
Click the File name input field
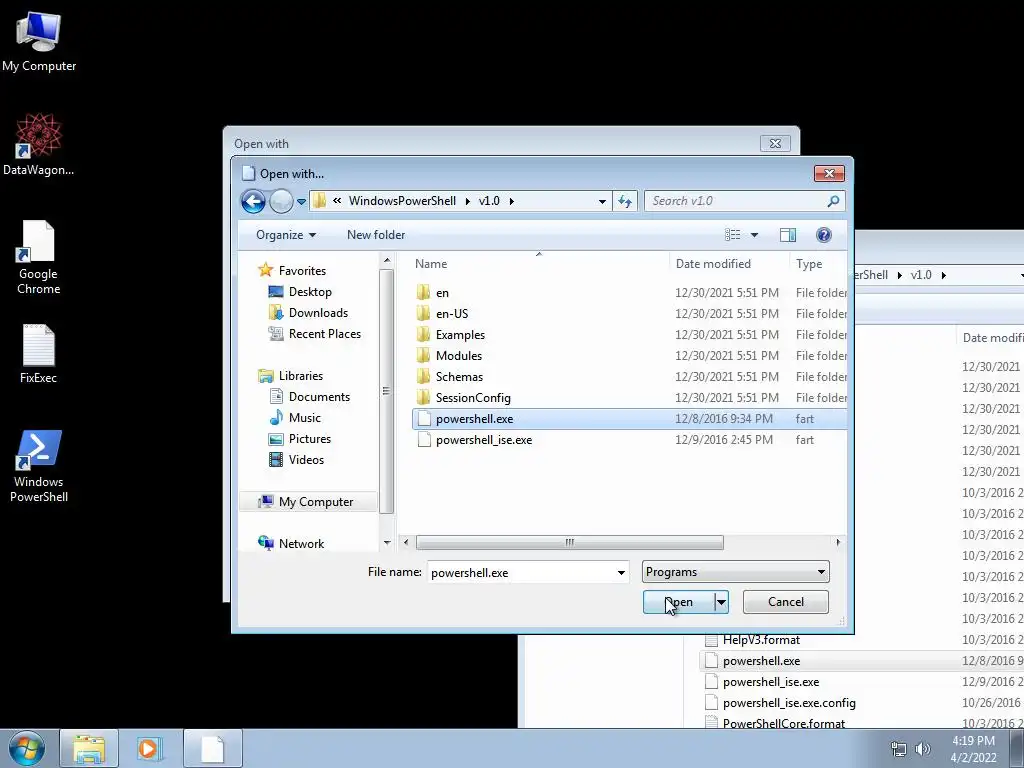point(520,573)
